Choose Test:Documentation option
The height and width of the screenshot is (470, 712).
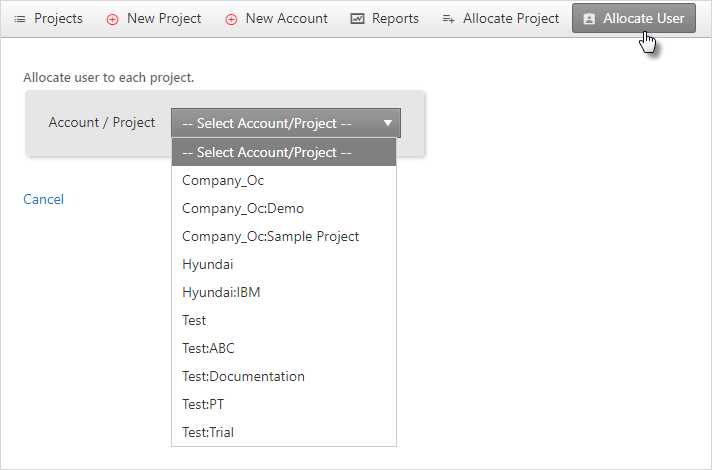pos(284,376)
